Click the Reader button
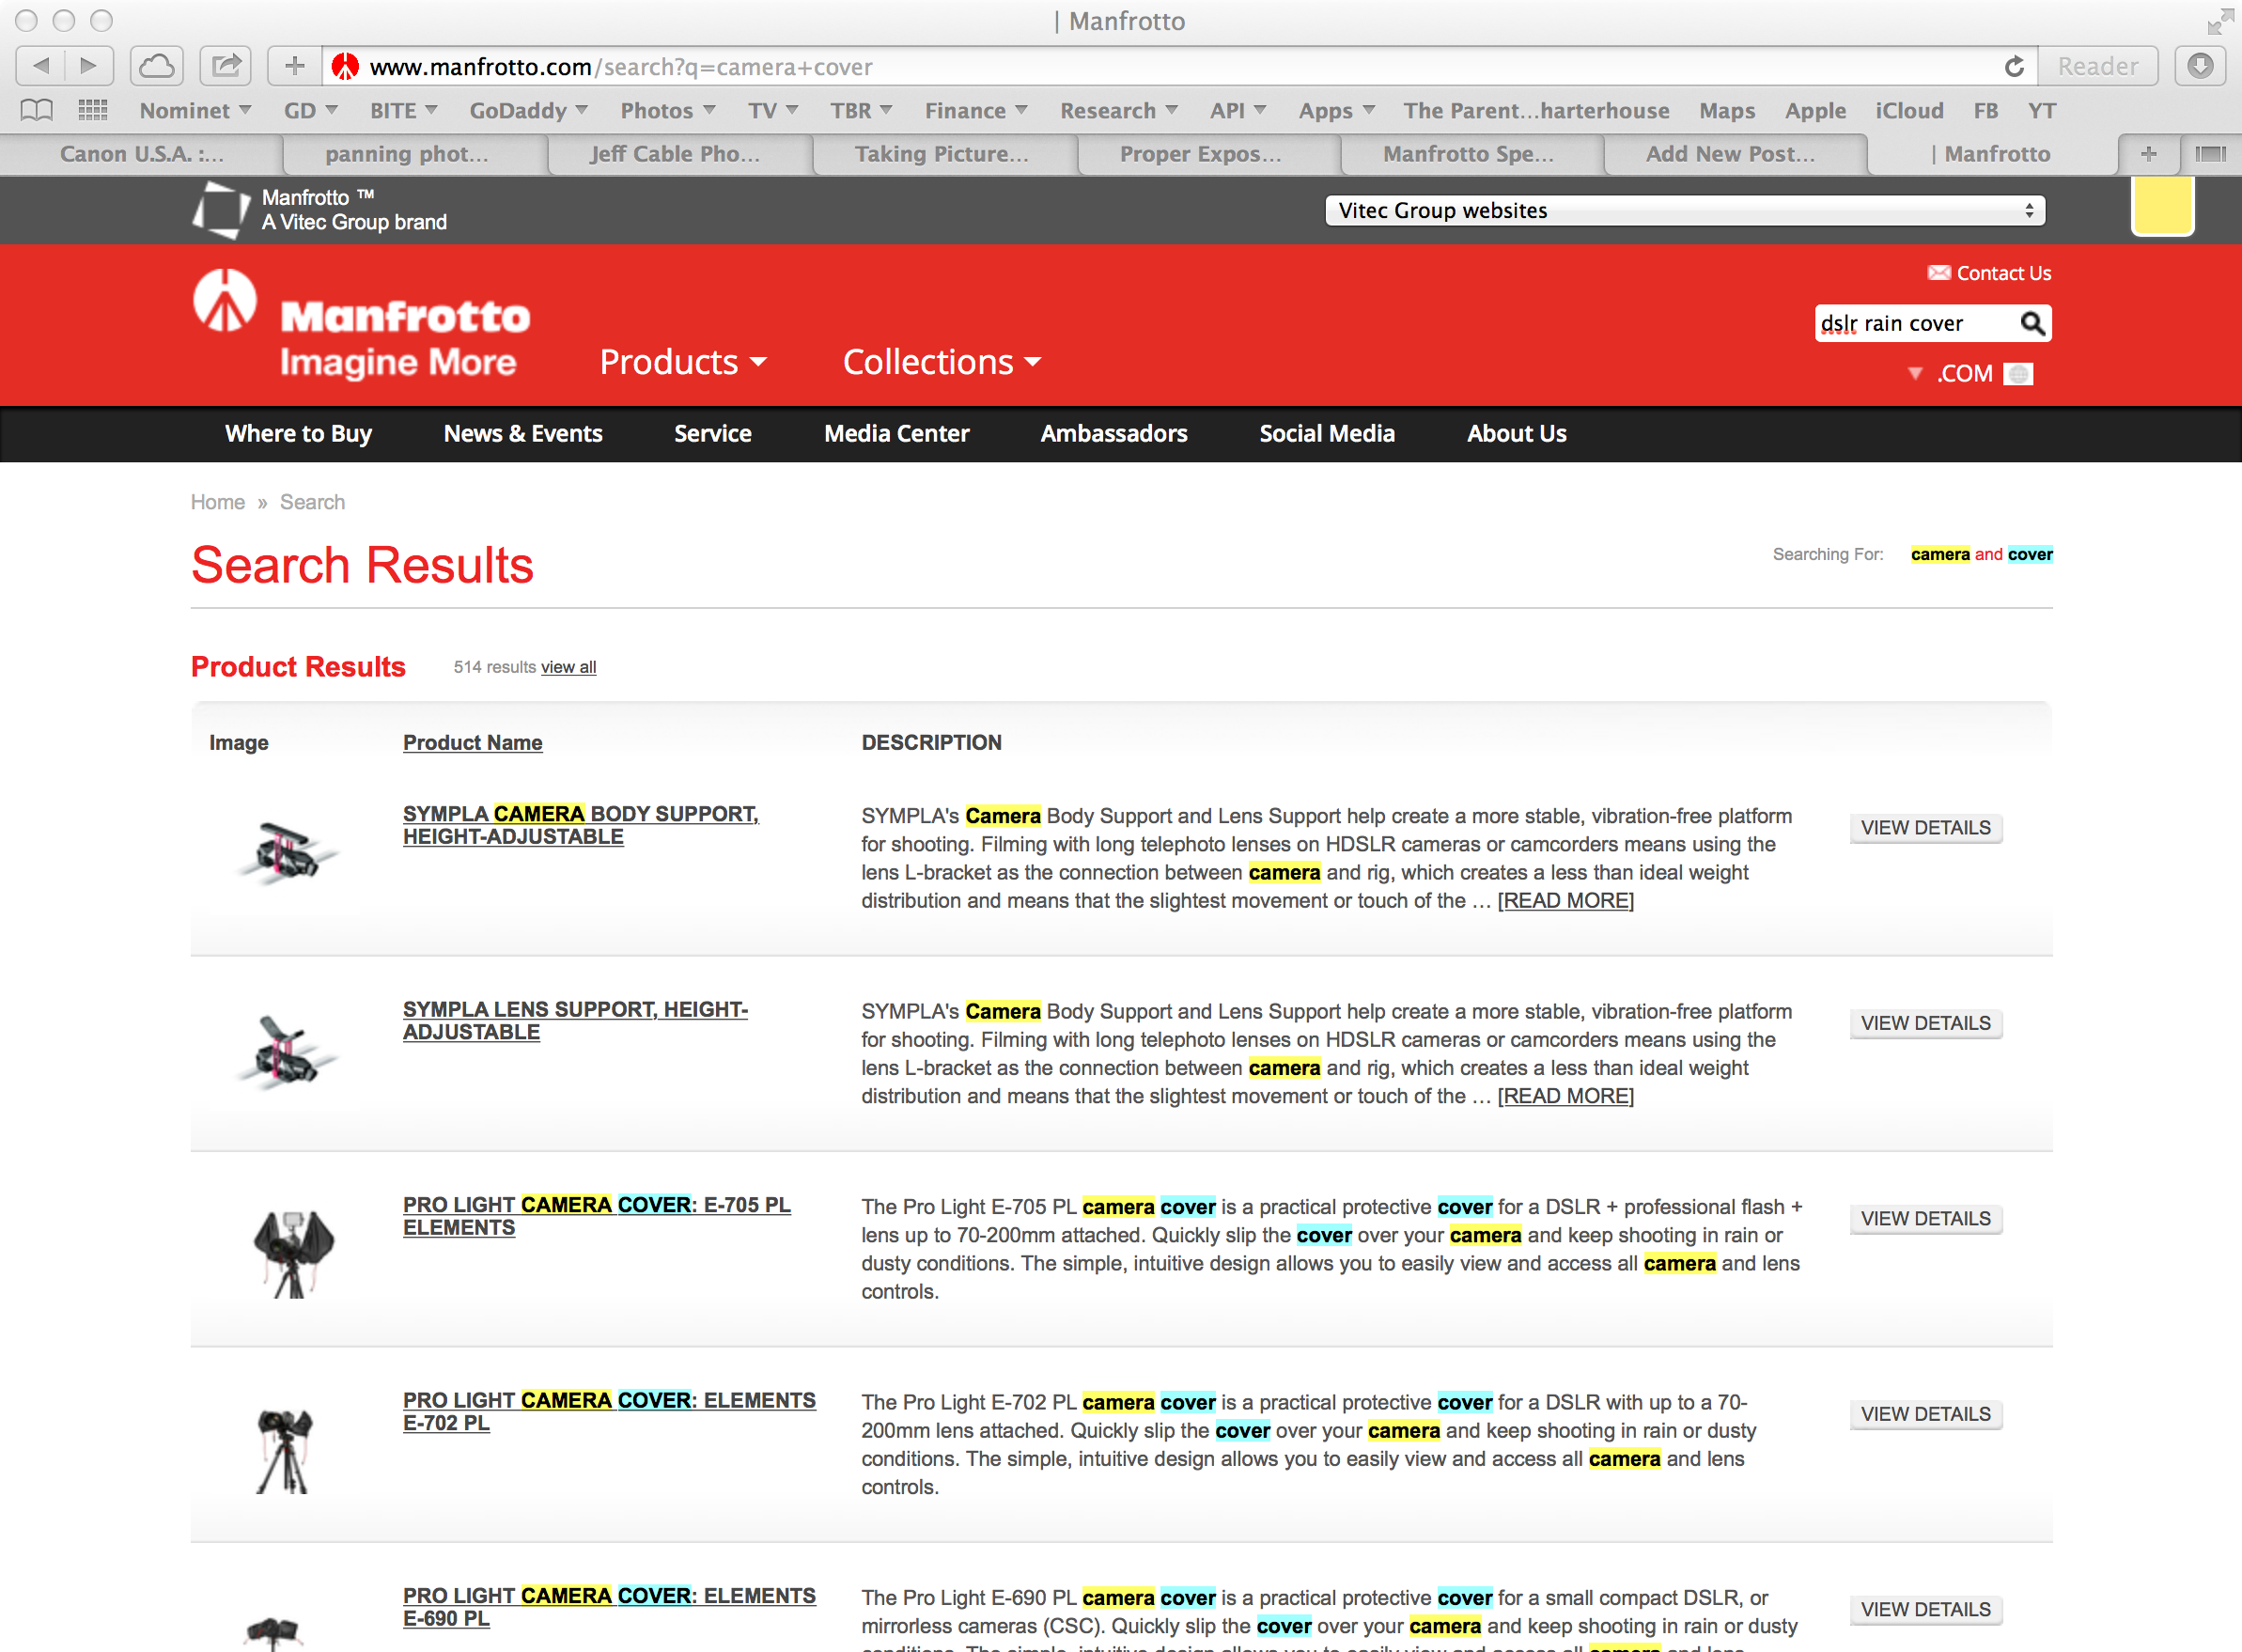The width and height of the screenshot is (2242, 1652). tap(2098, 66)
